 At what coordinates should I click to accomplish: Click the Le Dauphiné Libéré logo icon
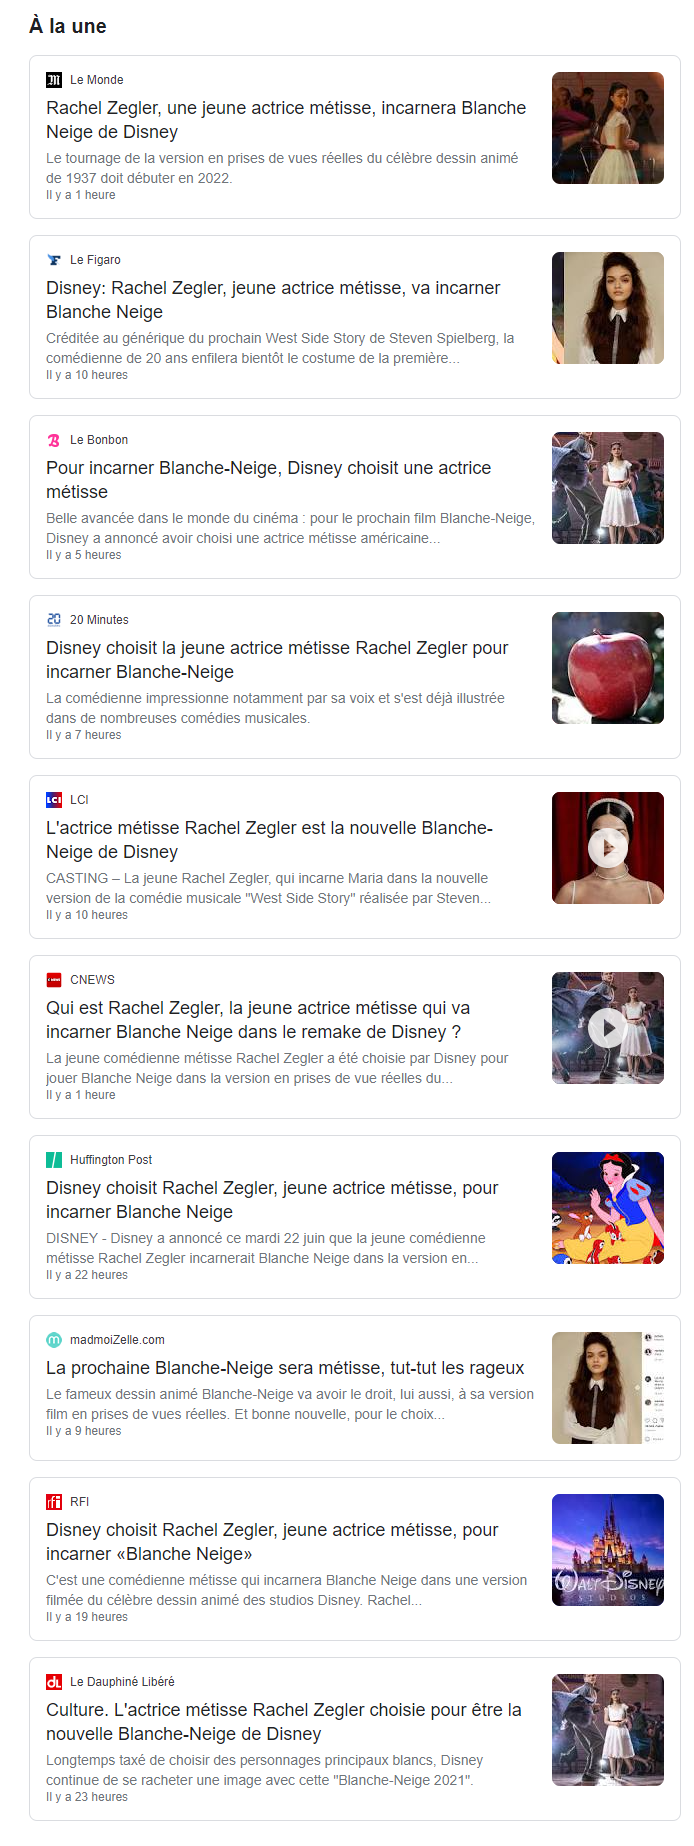click(54, 1682)
